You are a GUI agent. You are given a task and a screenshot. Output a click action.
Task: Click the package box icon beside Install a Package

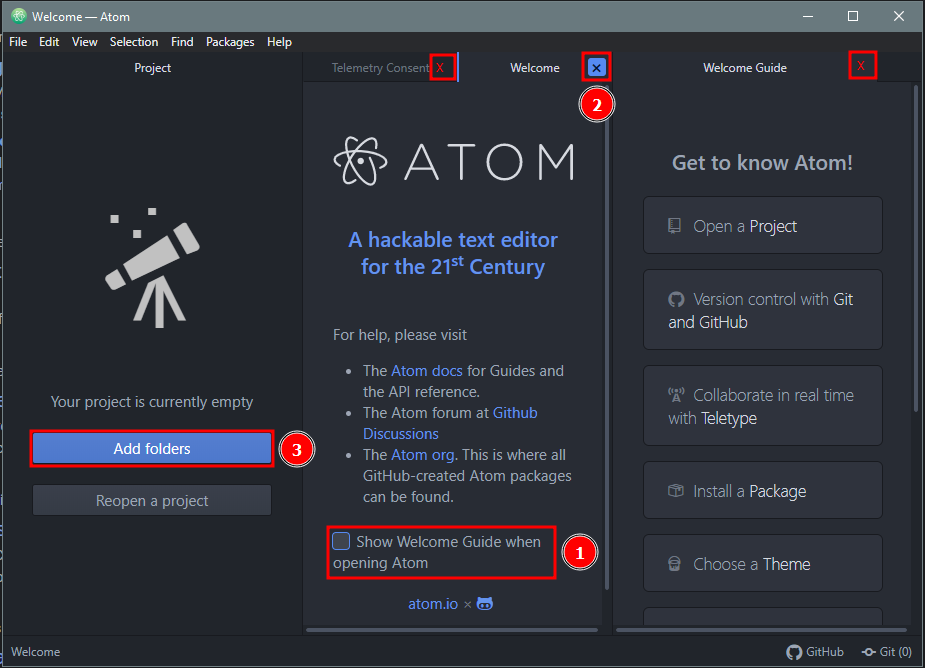[675, 490]
